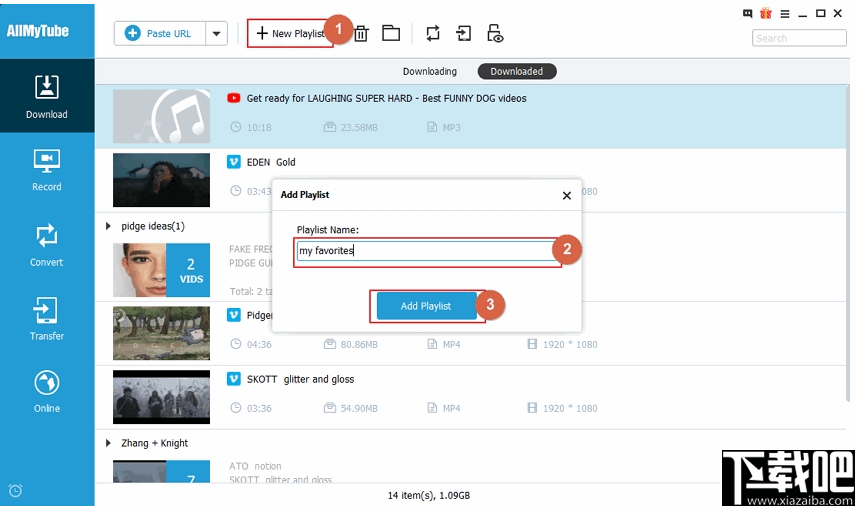The width and height of the screenshot is (857, 506).
Task: Click the private mode lock-eye icon
Action: 495,33
